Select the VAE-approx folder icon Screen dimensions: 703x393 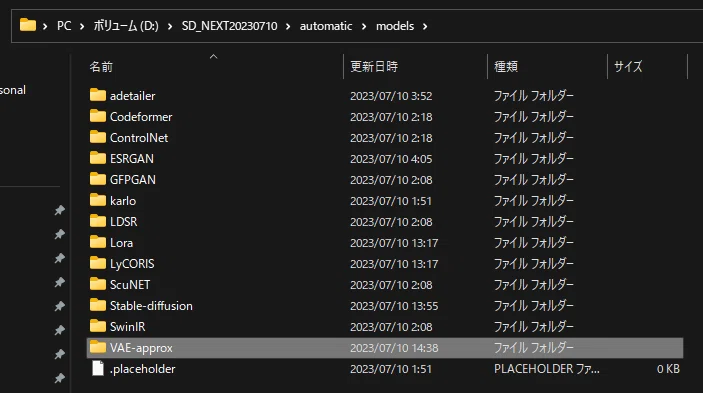tap(98, 347)
